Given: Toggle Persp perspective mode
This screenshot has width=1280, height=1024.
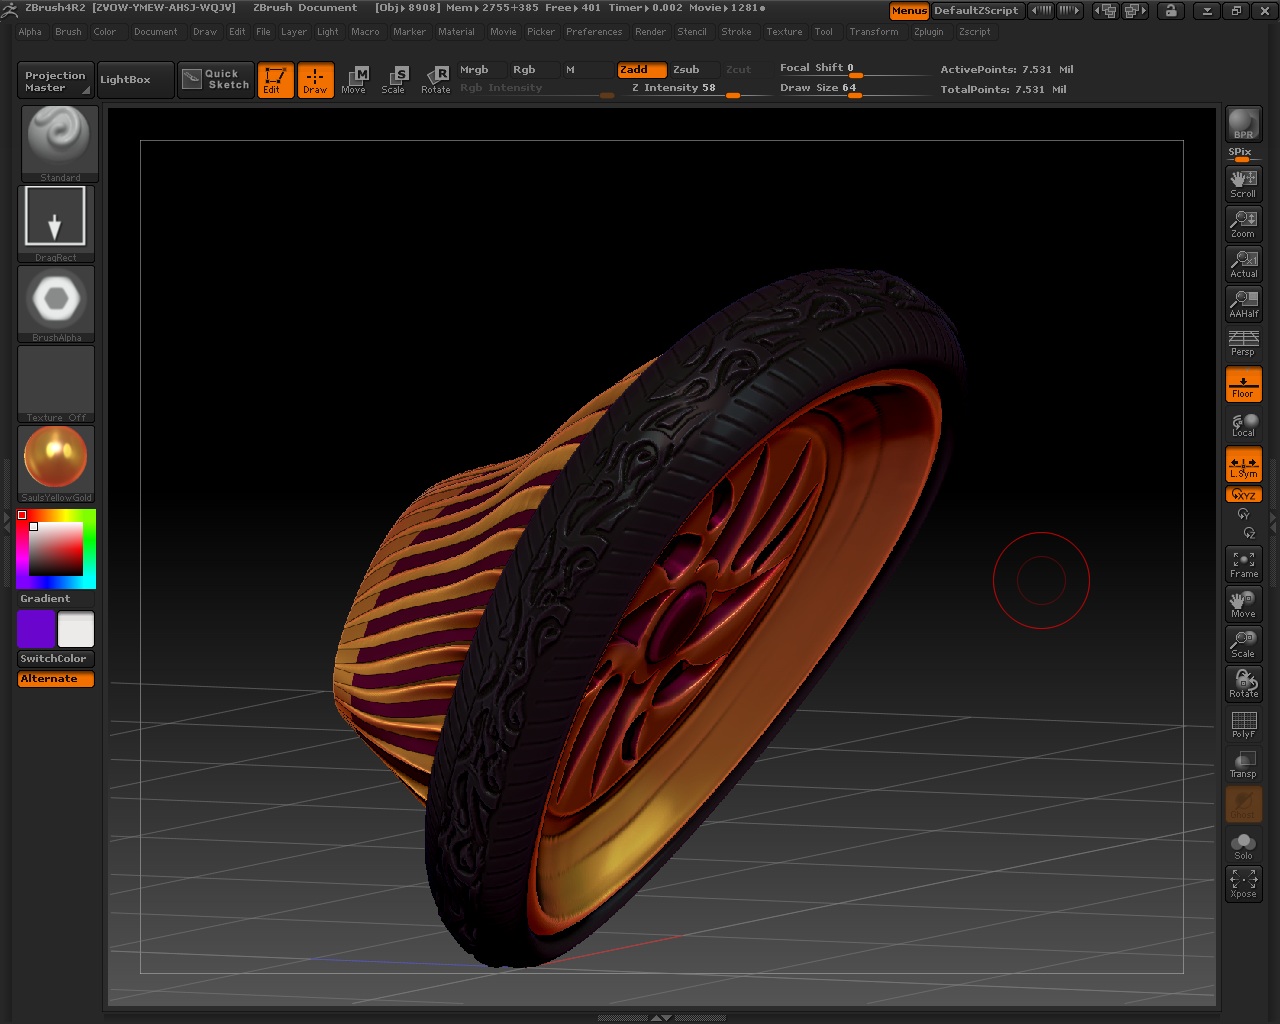Looking at the screenshot, I should 1243,343.
